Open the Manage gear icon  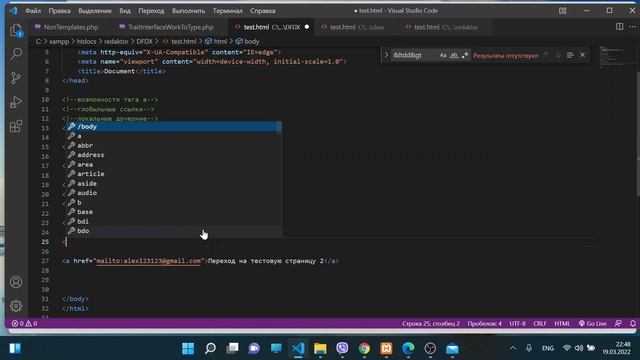pyautogui.click(x=16, y=306)
